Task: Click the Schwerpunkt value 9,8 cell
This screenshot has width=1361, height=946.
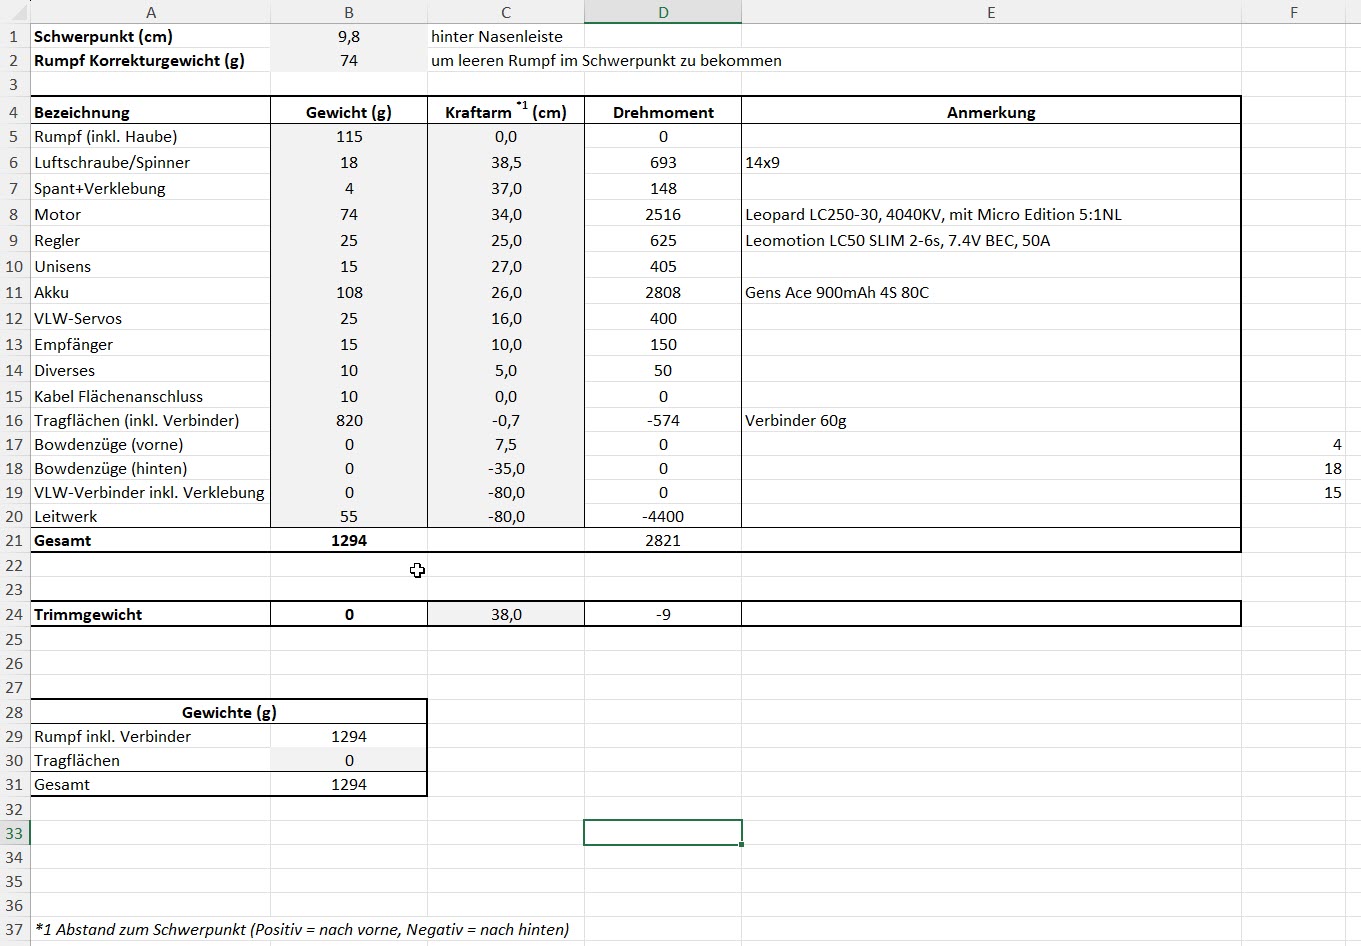Action: pyautogui.click(x=349, y=36)
